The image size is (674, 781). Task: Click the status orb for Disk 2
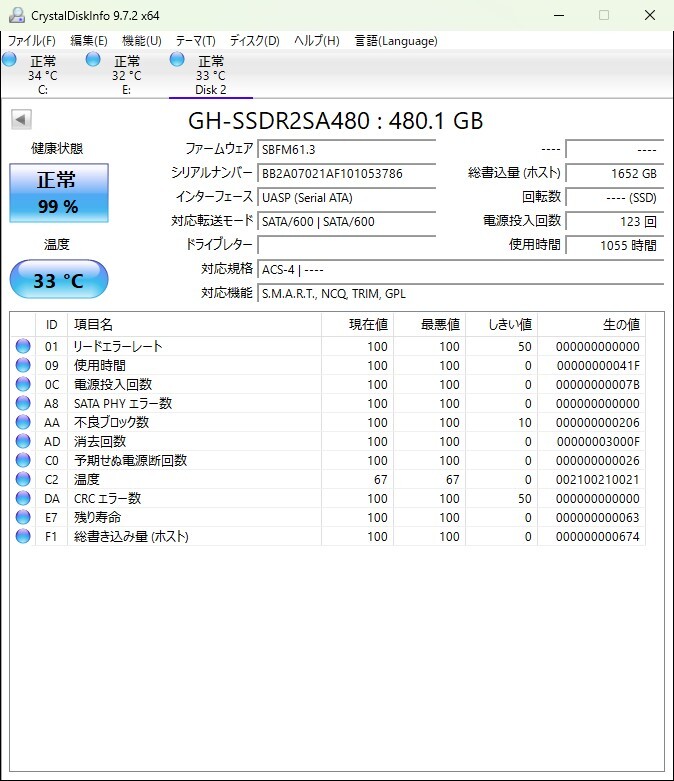coord(177,60)
